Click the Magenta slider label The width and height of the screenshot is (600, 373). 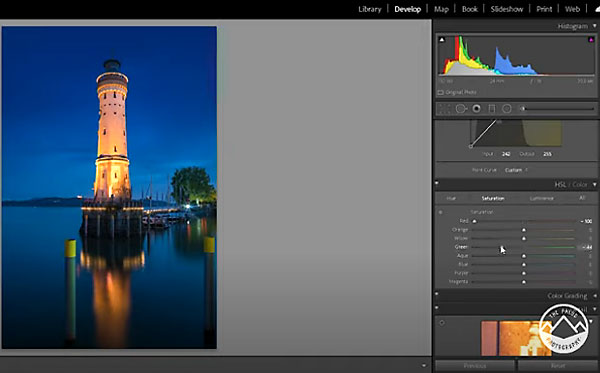tap(458, 282)
